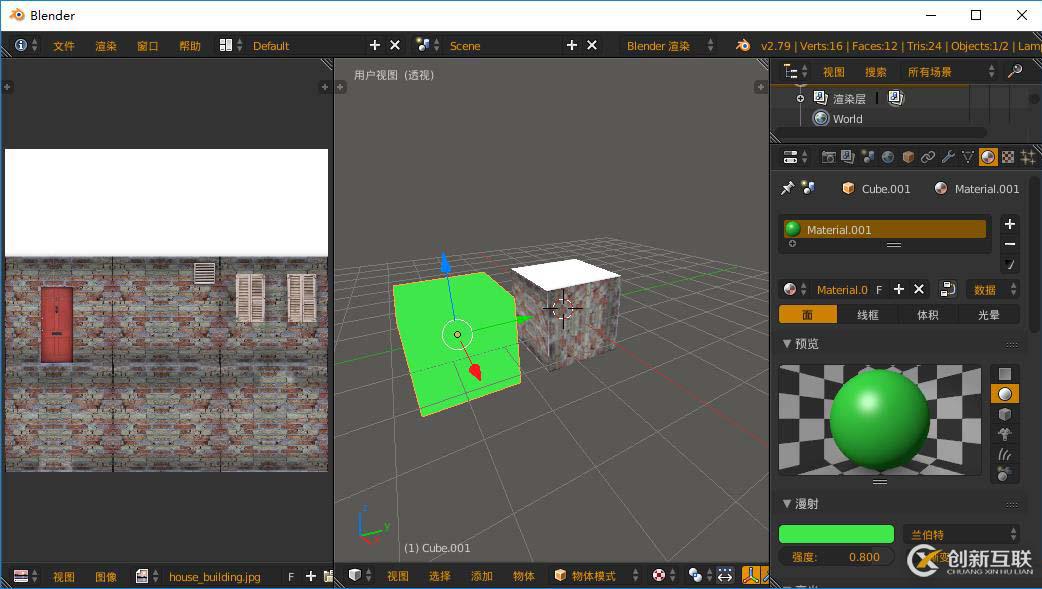Screen dimensions: 1042x589
Task: Switch to the Render Layers properties tab
Action: [848, 157]
